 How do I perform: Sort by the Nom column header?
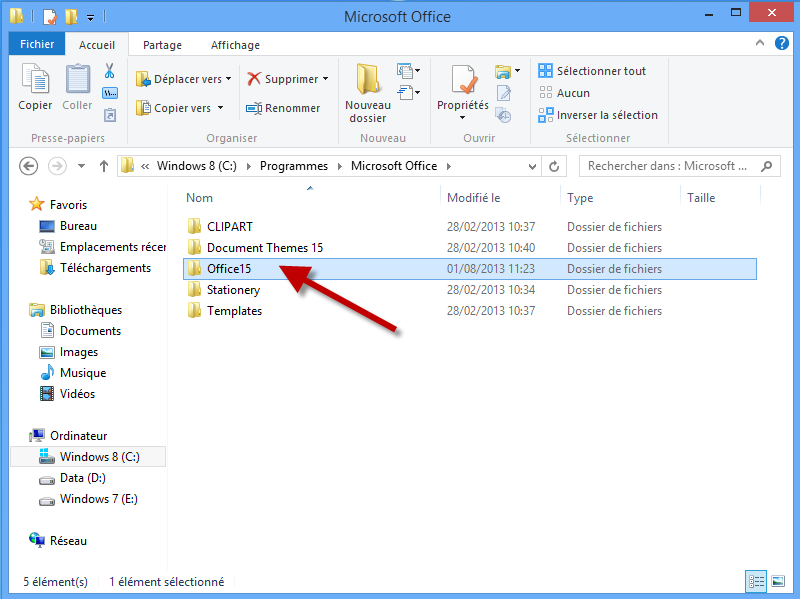coord(199,198)
